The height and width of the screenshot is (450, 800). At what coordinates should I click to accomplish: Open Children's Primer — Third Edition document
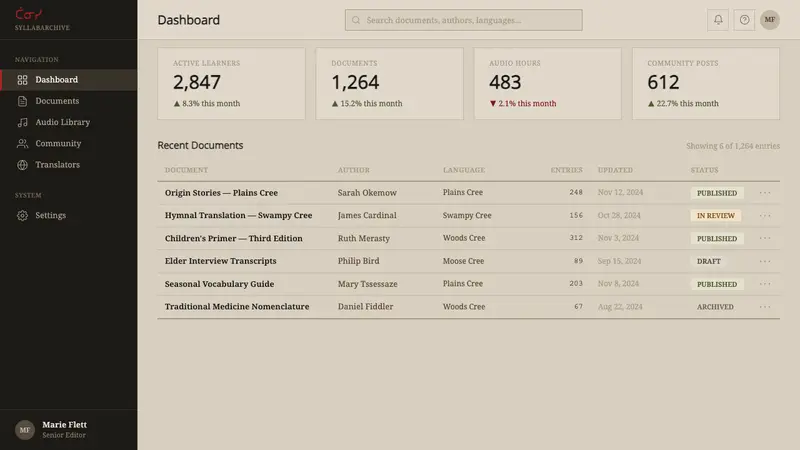(x=234, y=238)
